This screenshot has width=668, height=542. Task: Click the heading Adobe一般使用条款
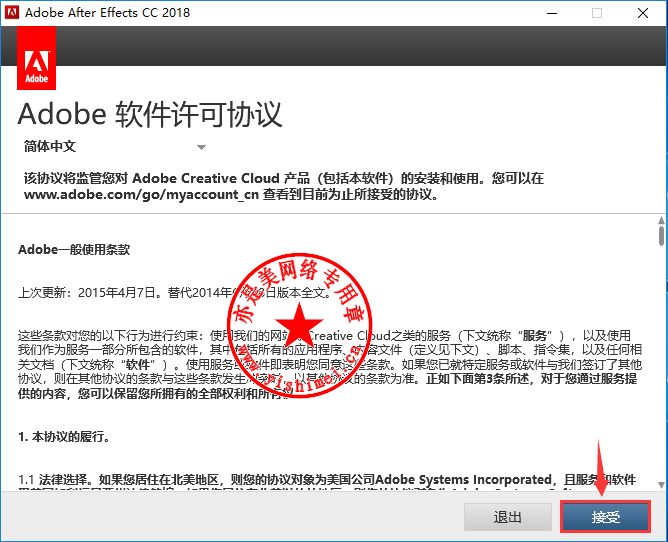[x=74, y=249]
